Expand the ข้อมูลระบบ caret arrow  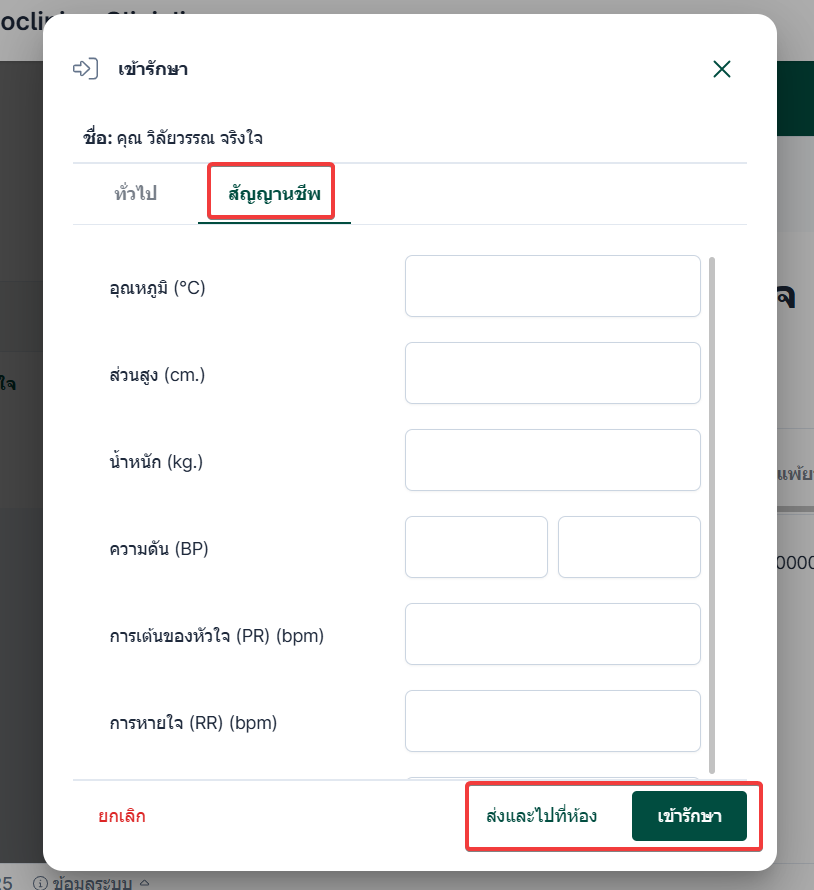click(144, 883)
